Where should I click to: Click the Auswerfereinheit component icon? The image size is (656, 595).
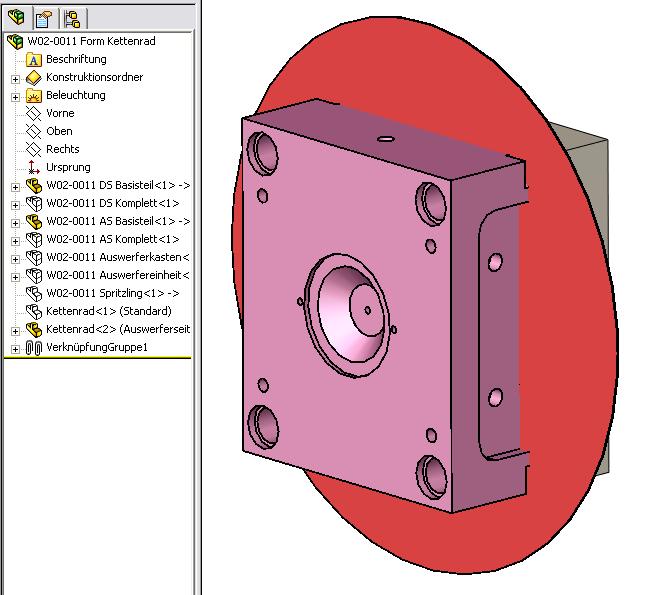click(x=34, y=276)
